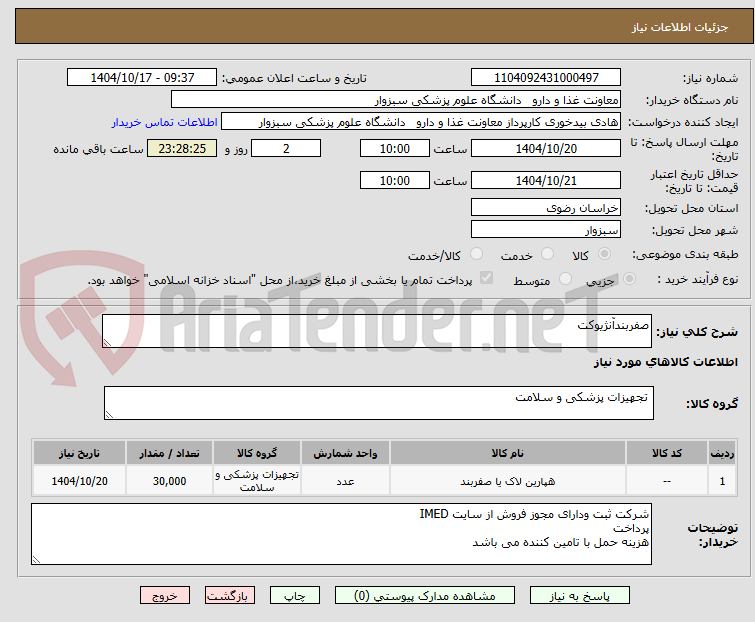This screenshot has width=755, height=622.
Task: Click the نام کالا column header
Action: pyautogui.click(x=508, y=453)
